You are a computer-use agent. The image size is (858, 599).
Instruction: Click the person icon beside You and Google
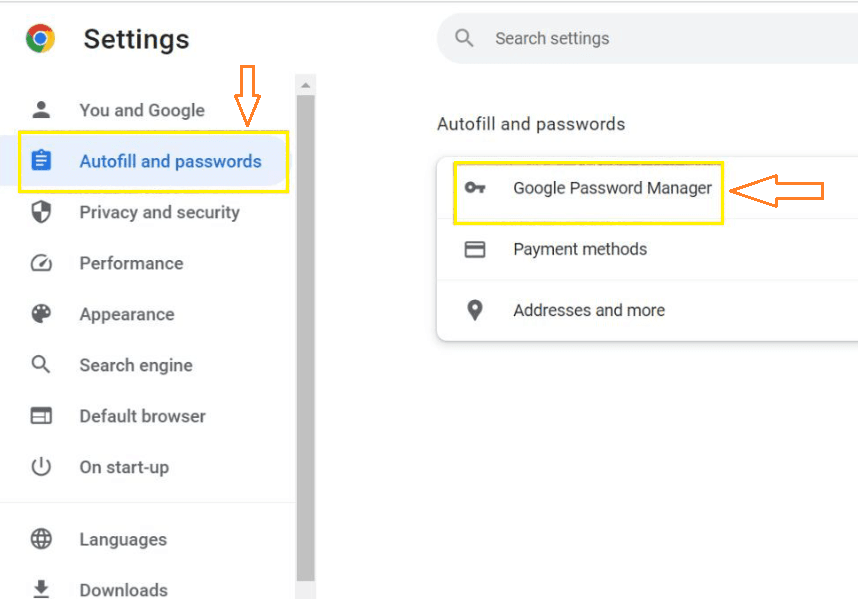pos(41,109)
